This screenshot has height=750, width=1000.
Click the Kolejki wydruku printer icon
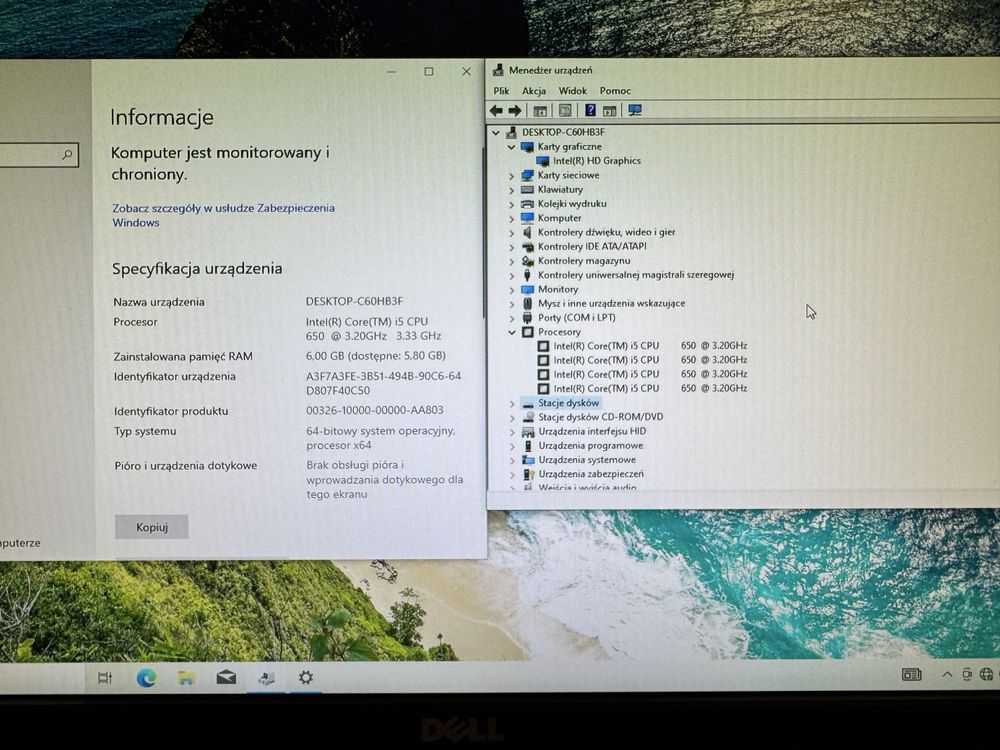click(527, 204)
